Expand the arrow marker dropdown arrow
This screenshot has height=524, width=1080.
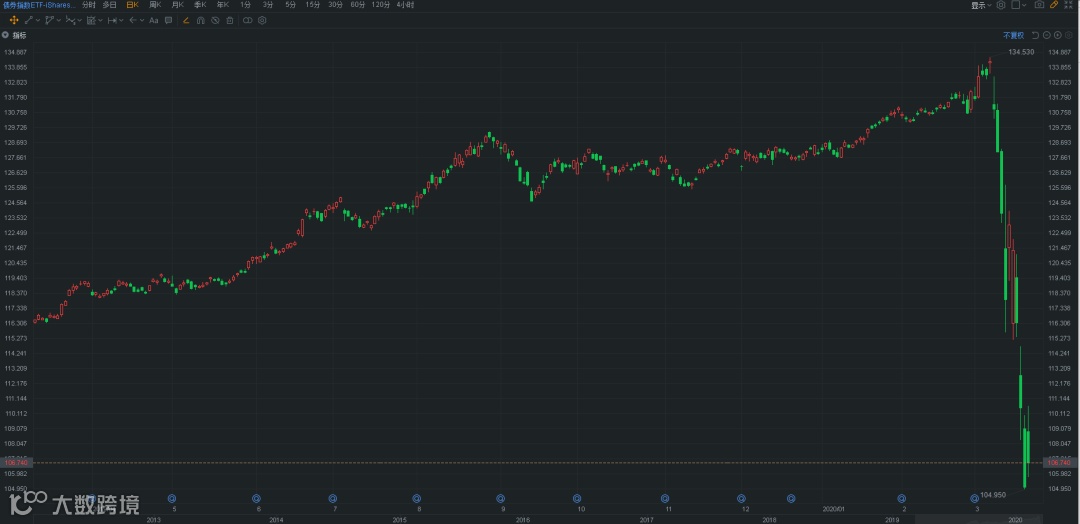click(x=142, y=20)
